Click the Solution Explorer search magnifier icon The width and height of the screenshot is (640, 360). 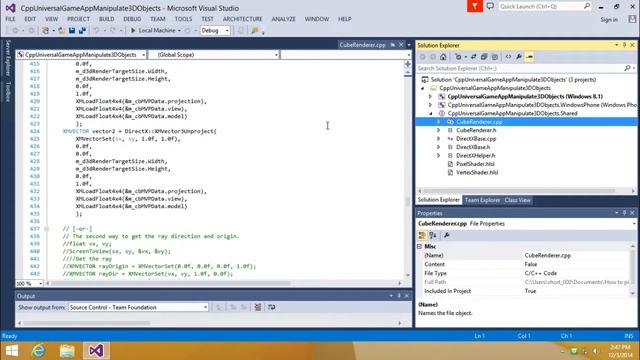click(x=627, y=68)
